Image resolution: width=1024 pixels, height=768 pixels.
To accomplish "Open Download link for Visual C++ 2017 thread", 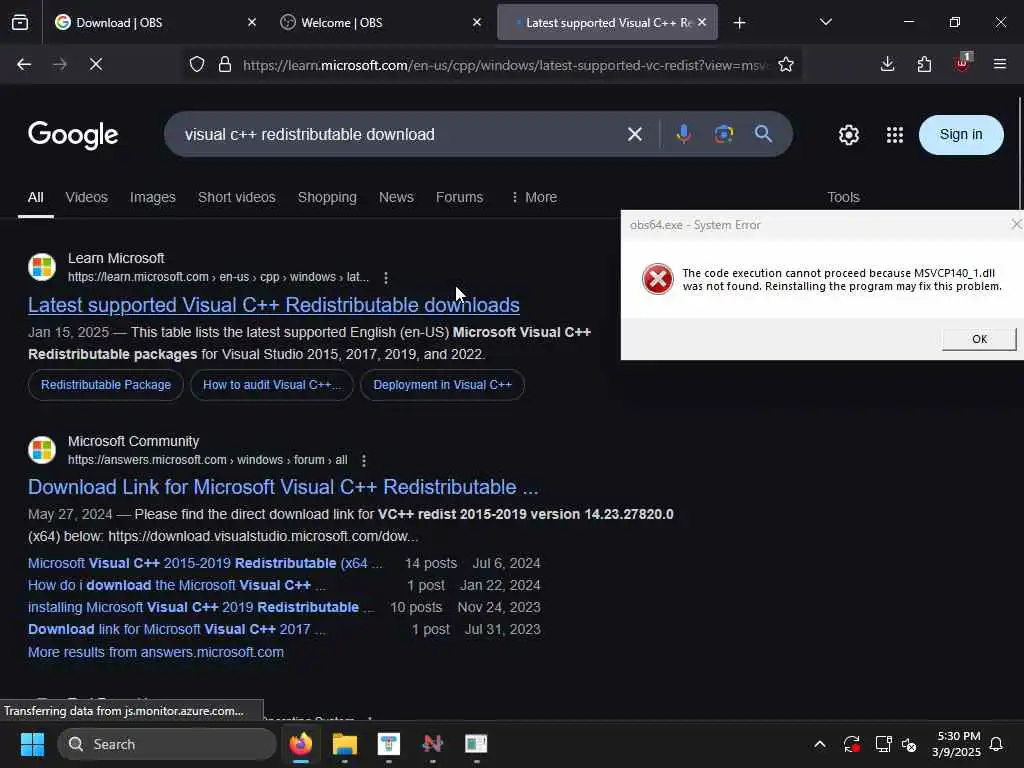I will point(176,630).
